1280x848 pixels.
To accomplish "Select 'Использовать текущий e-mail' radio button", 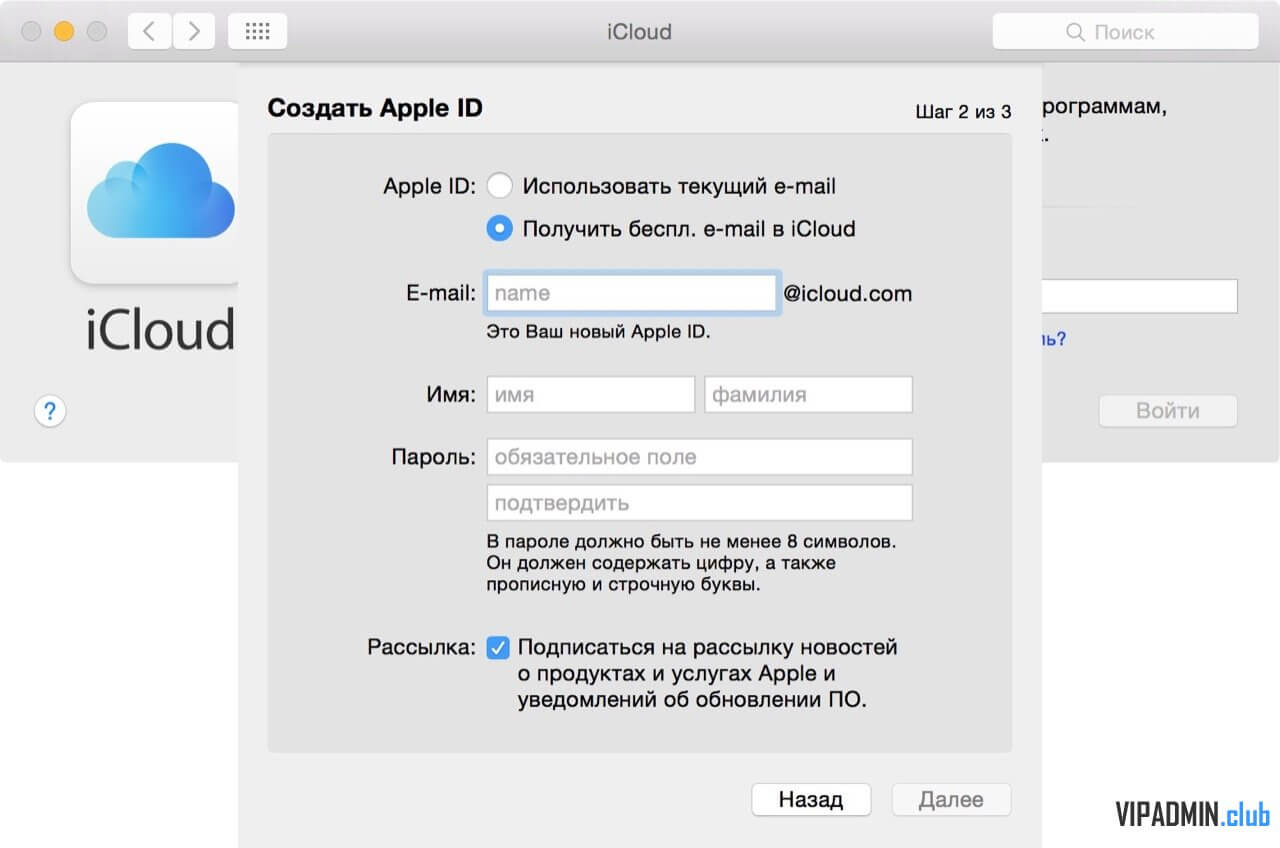I will (x=499, y=186).
